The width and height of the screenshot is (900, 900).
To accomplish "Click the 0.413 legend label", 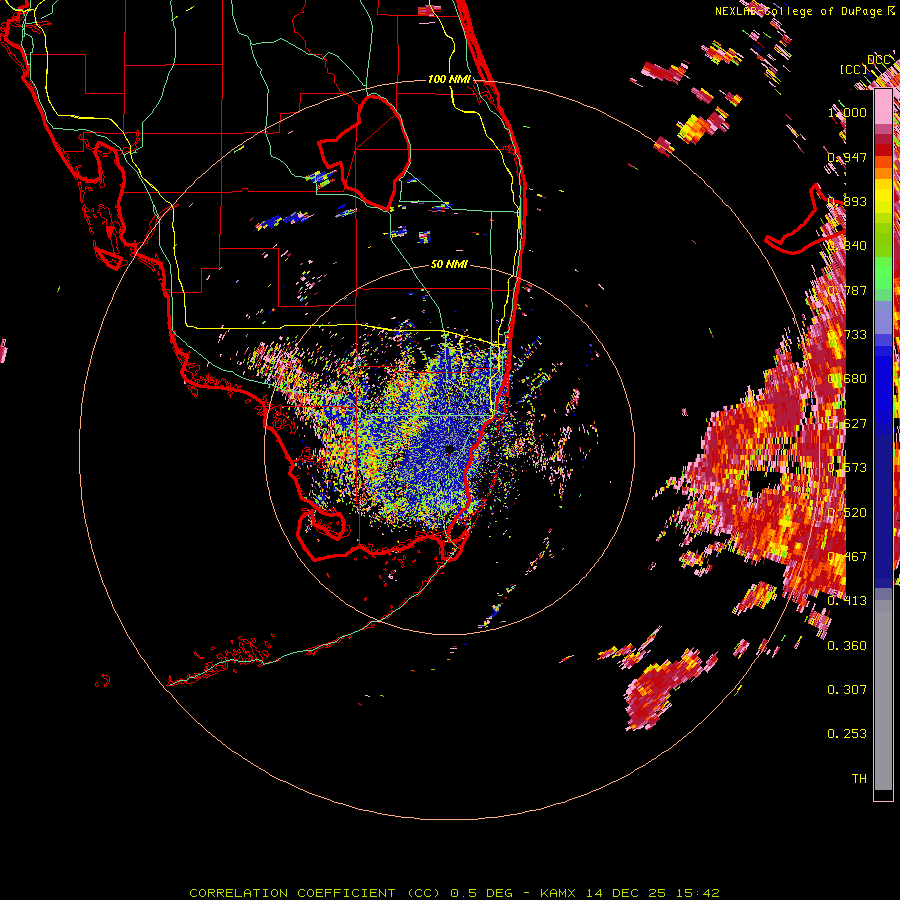I will (x=847, y=601).
